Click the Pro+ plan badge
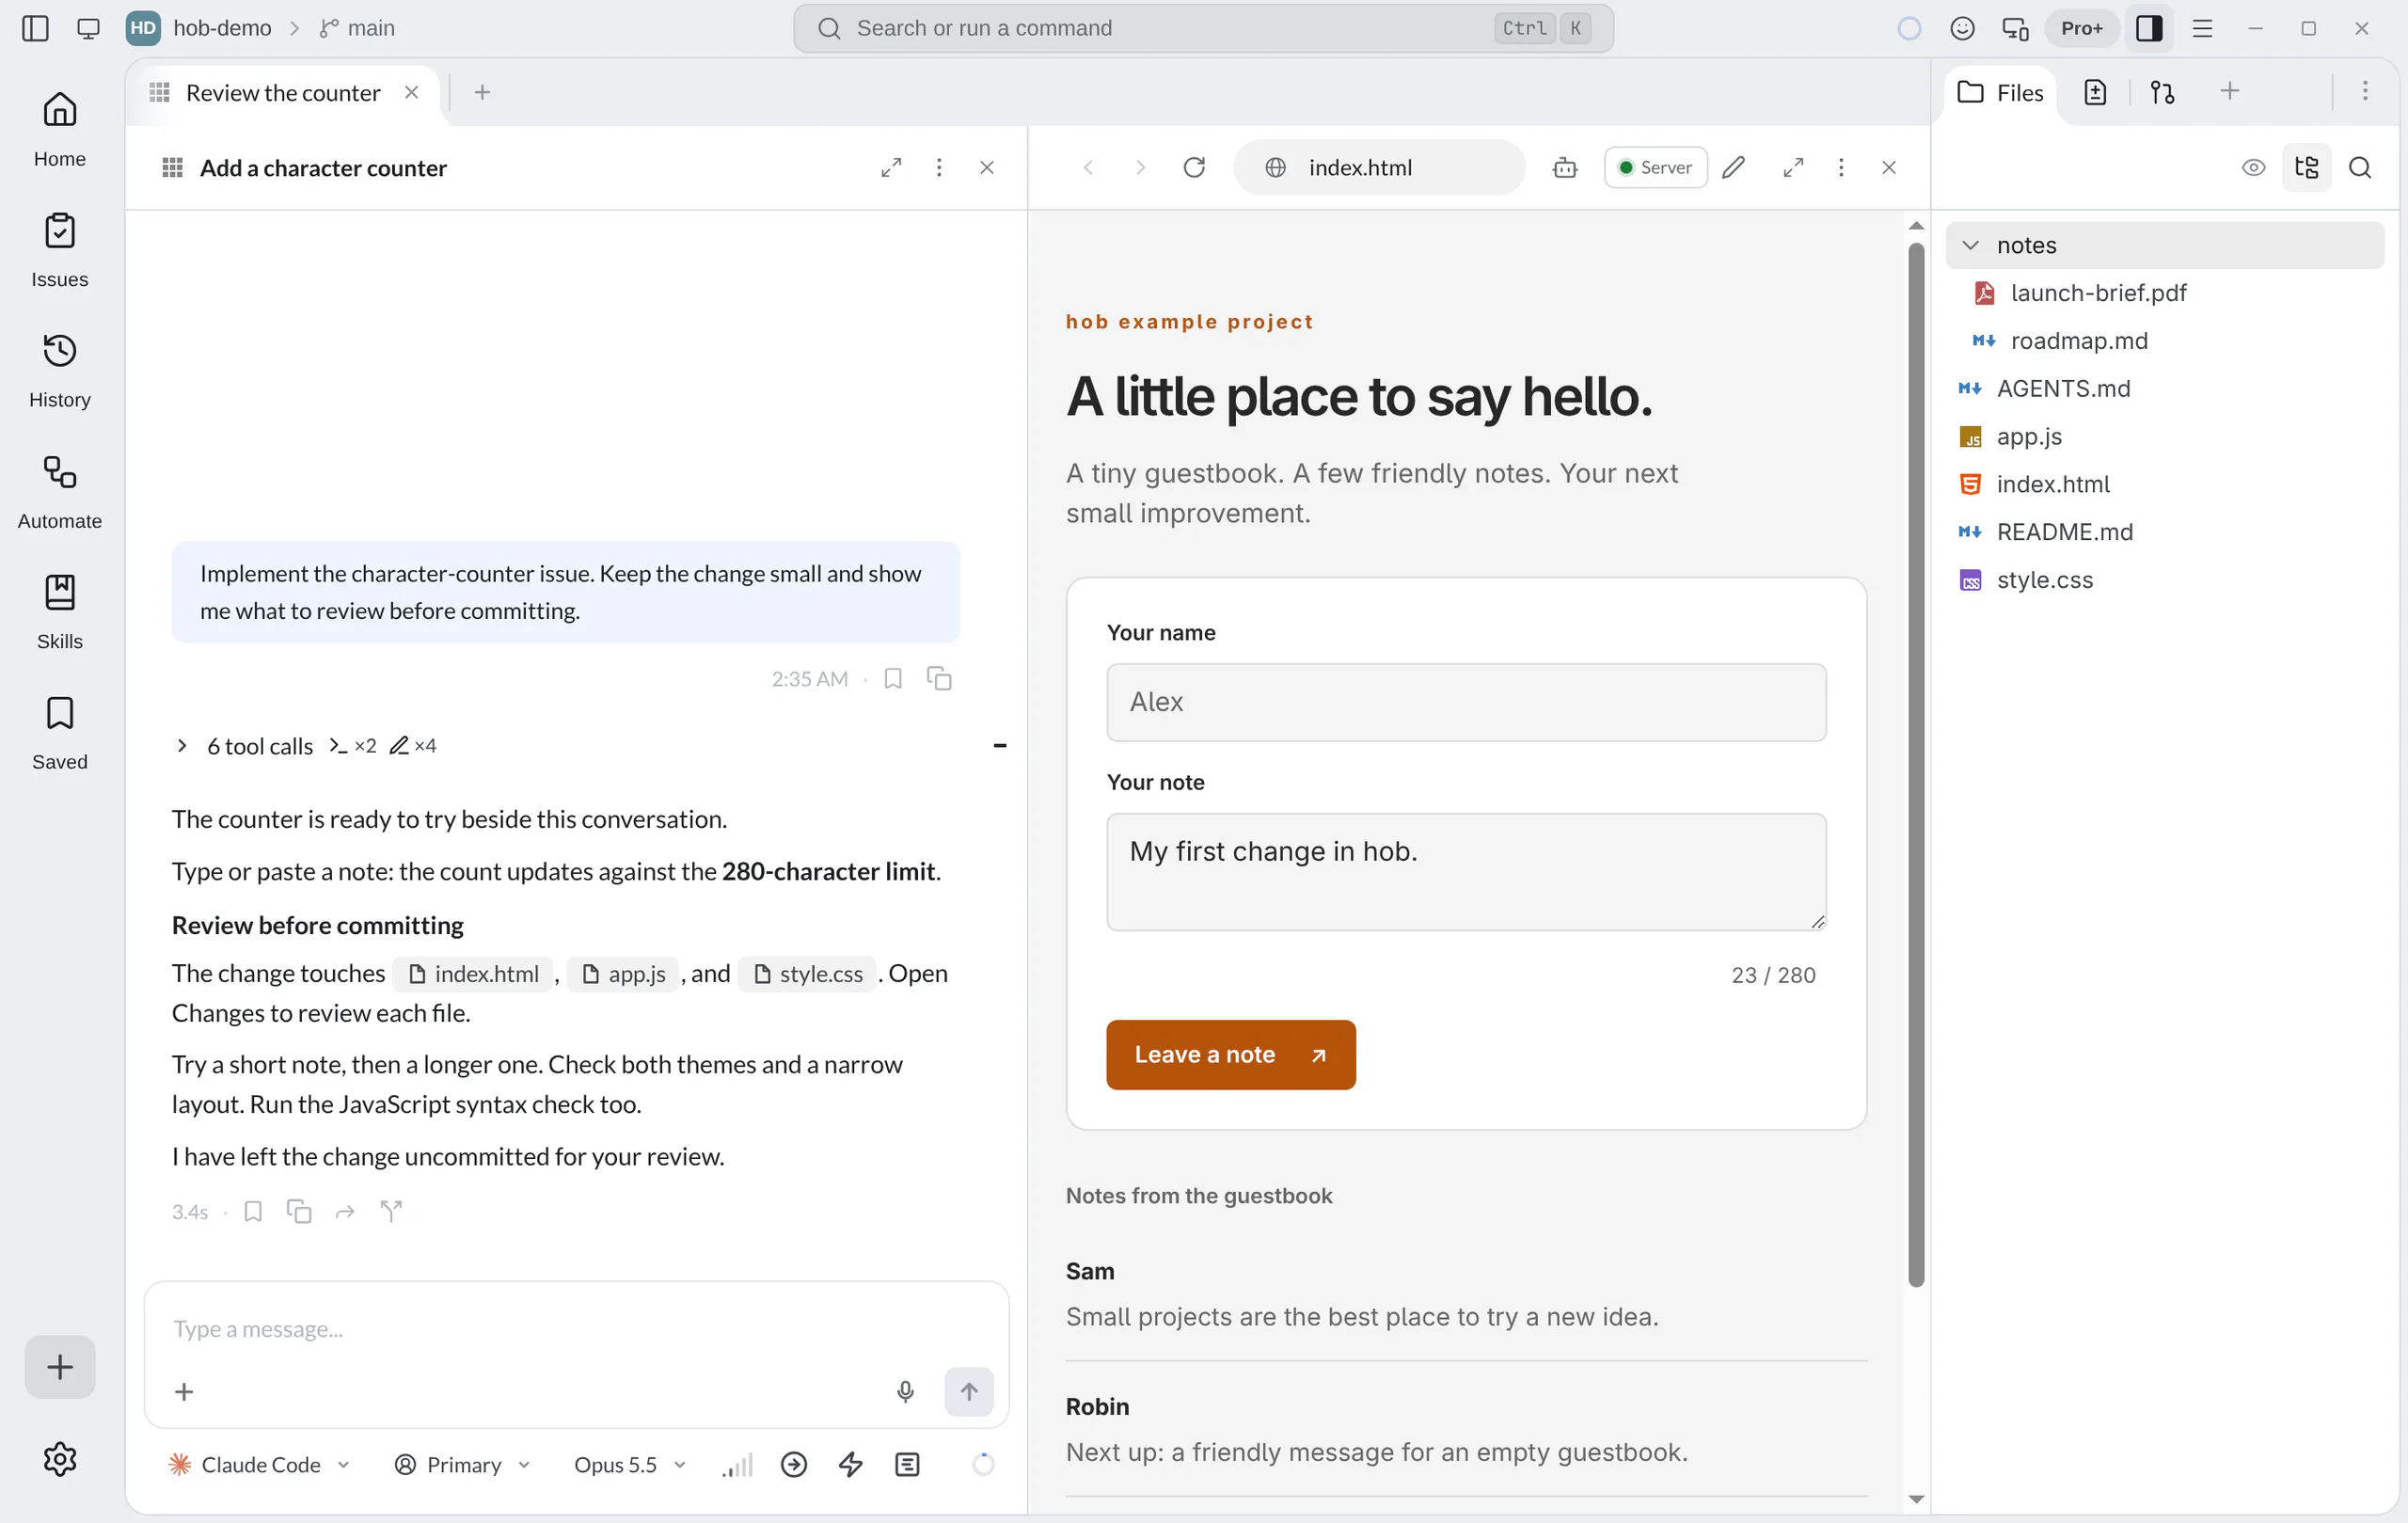 tap(2081, 28)
